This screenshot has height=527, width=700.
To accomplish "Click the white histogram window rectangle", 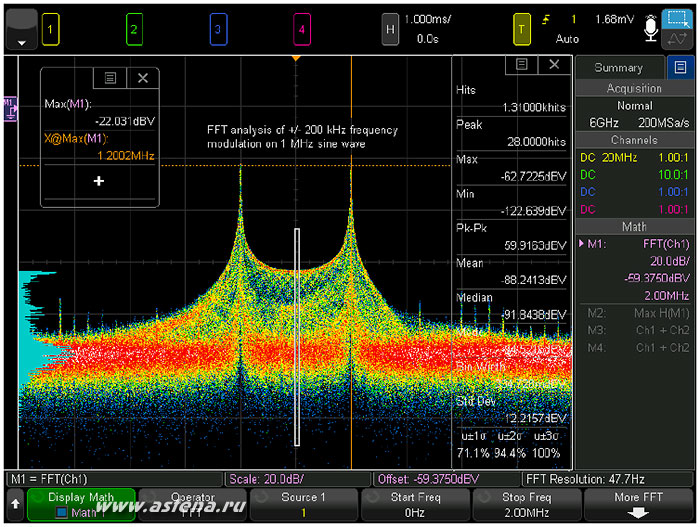I will 297,337.
